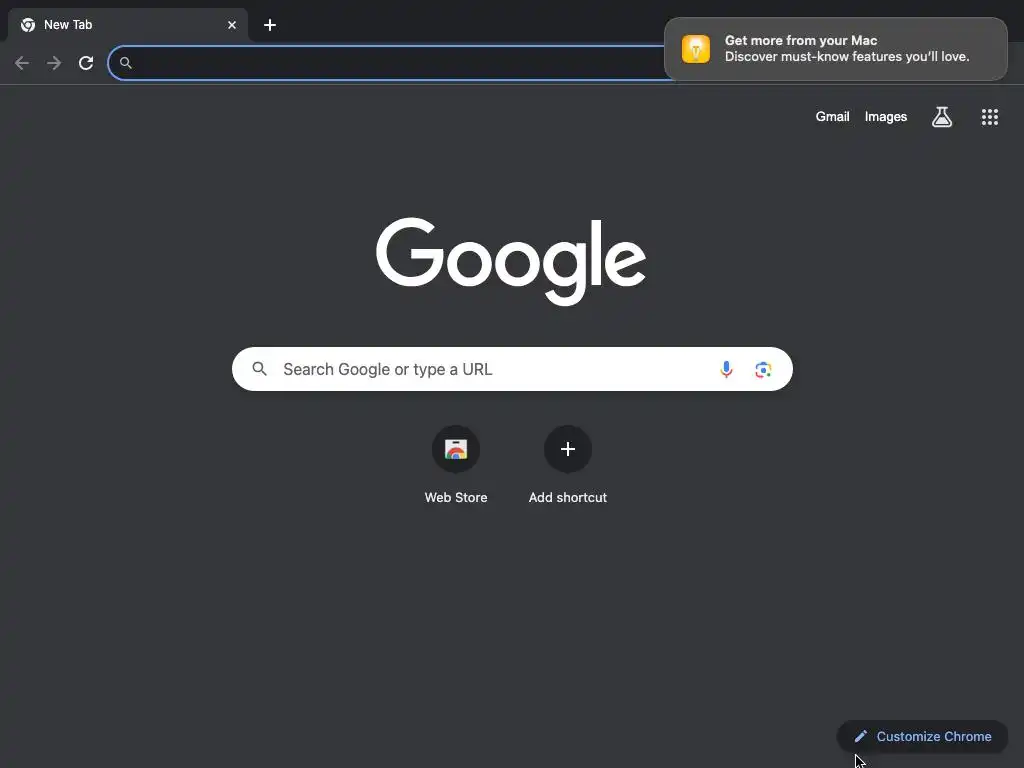Click the magnifier icon in the search box
The width and height of the screenshot is (1024, 768).
click(x=259, y=369)
